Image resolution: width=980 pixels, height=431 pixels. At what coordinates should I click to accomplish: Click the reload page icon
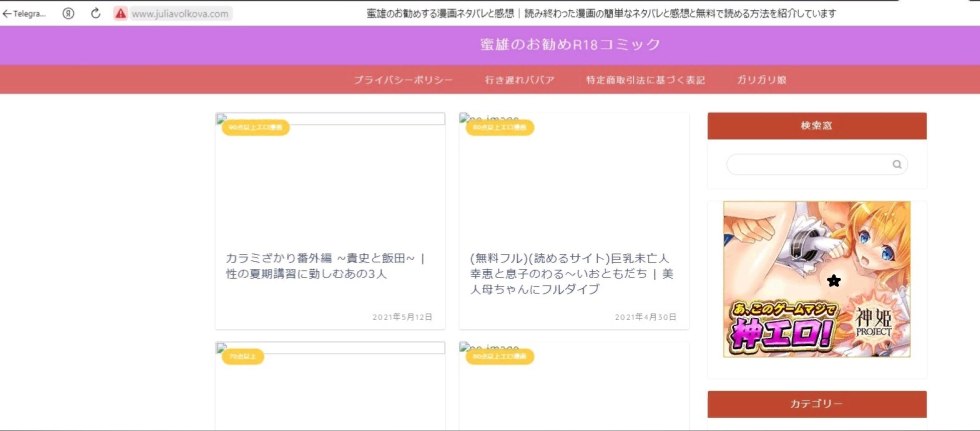click(x=95, y=14)
